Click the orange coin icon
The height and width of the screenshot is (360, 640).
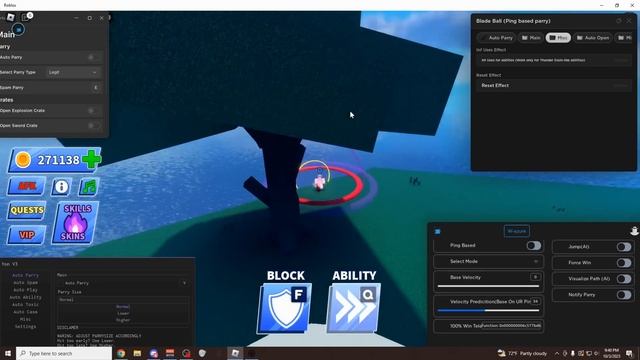pos(23,160)
